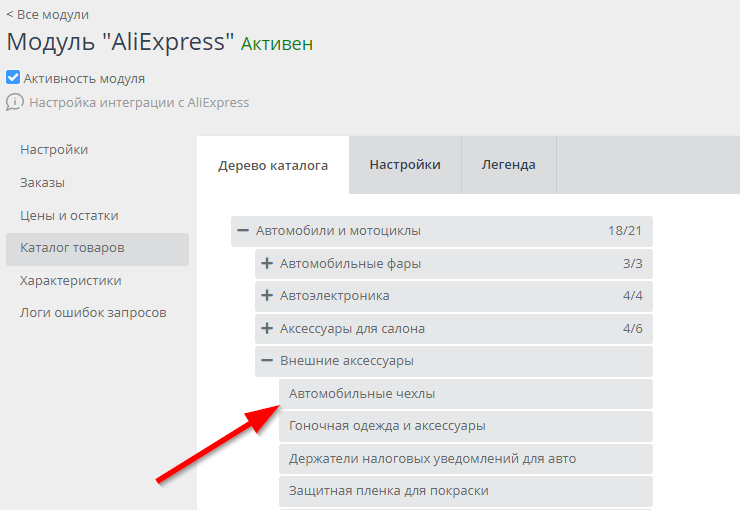Toggle the Активность модуля checkbox
Viewport: 740px width, 510px height.
tap(13, 78)
